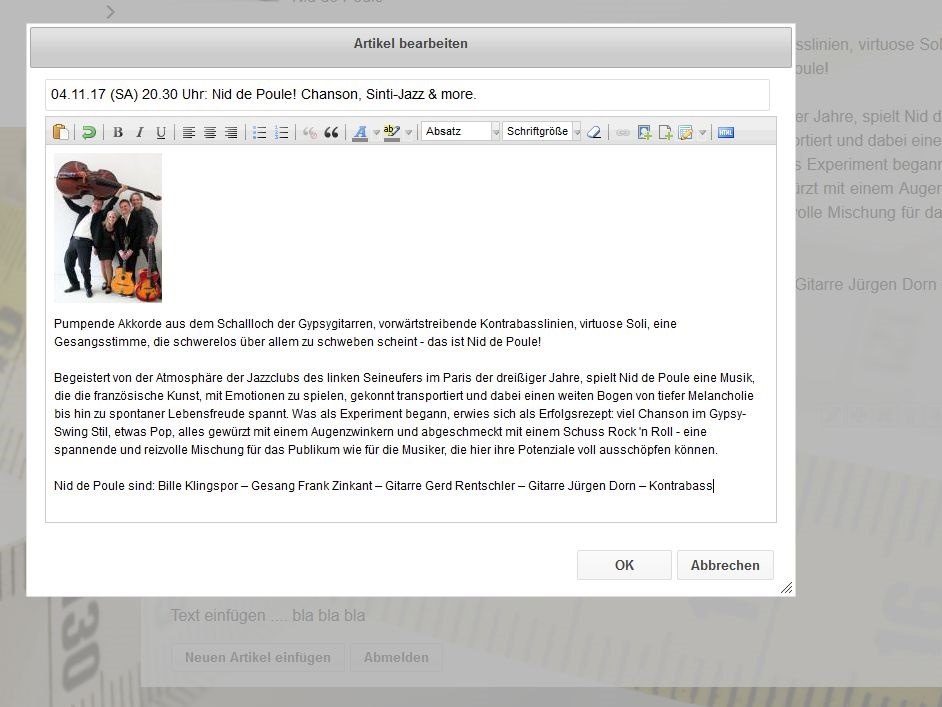942x707 pixels.
Task: Align text to the left
Action: [188, 132]
